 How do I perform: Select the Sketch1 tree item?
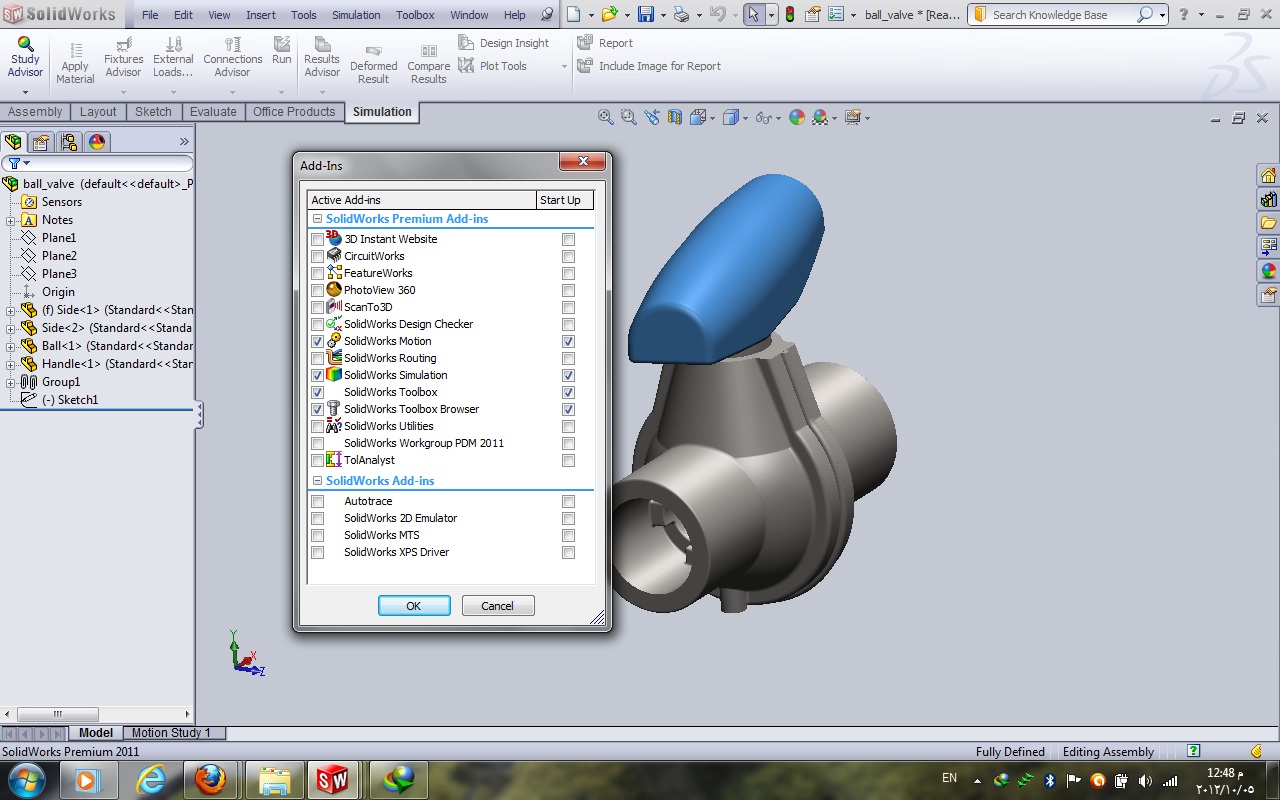pos(69,400)
